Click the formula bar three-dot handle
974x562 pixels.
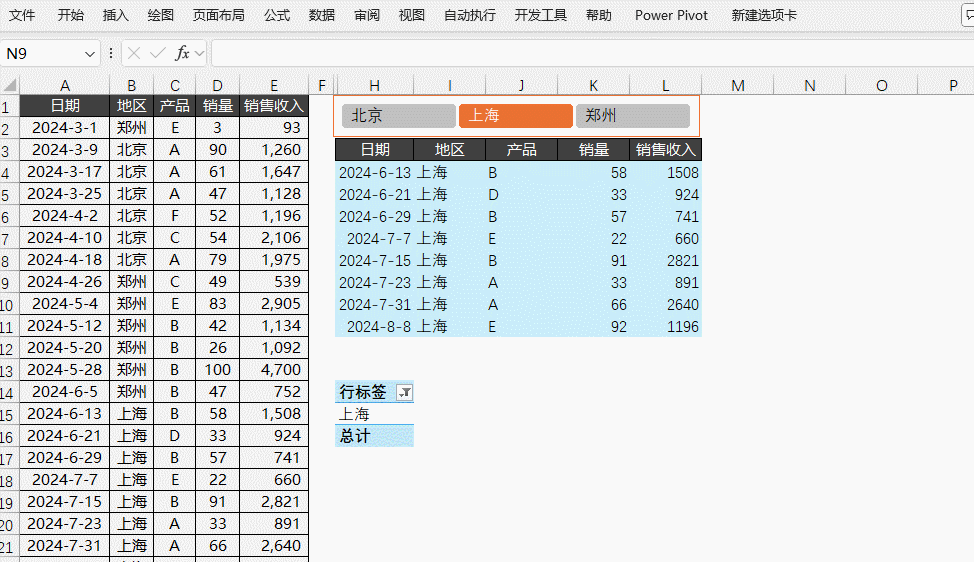coord(111,53)
